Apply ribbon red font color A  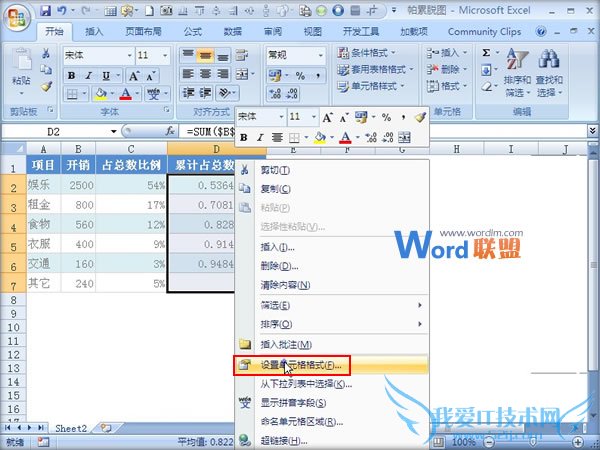tap(126, 93)
